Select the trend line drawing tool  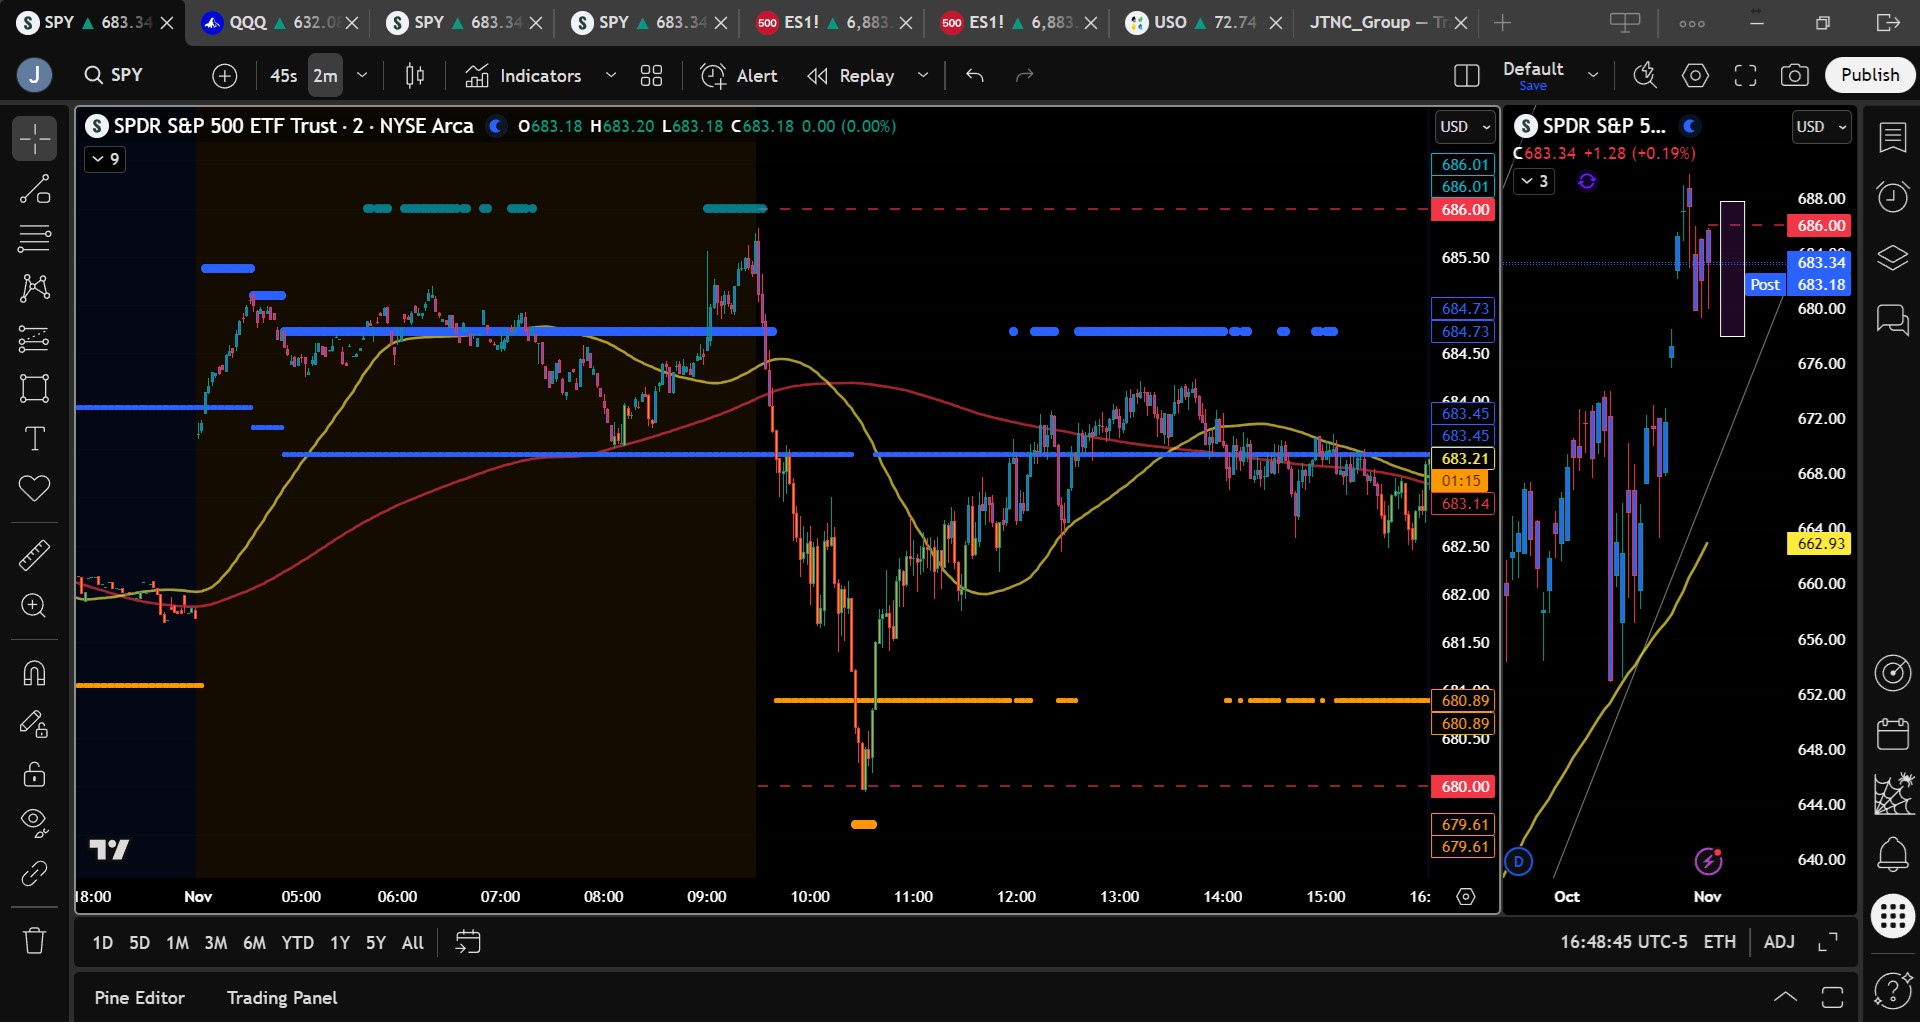34,189
